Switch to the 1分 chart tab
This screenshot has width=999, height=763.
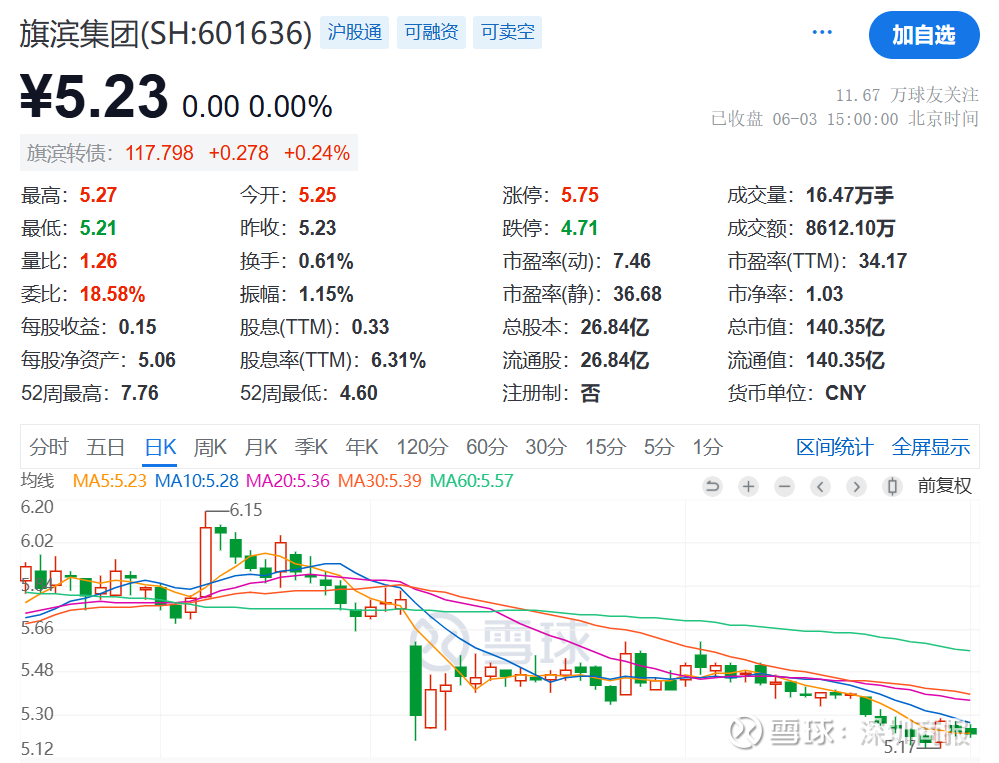click(707, 447)
